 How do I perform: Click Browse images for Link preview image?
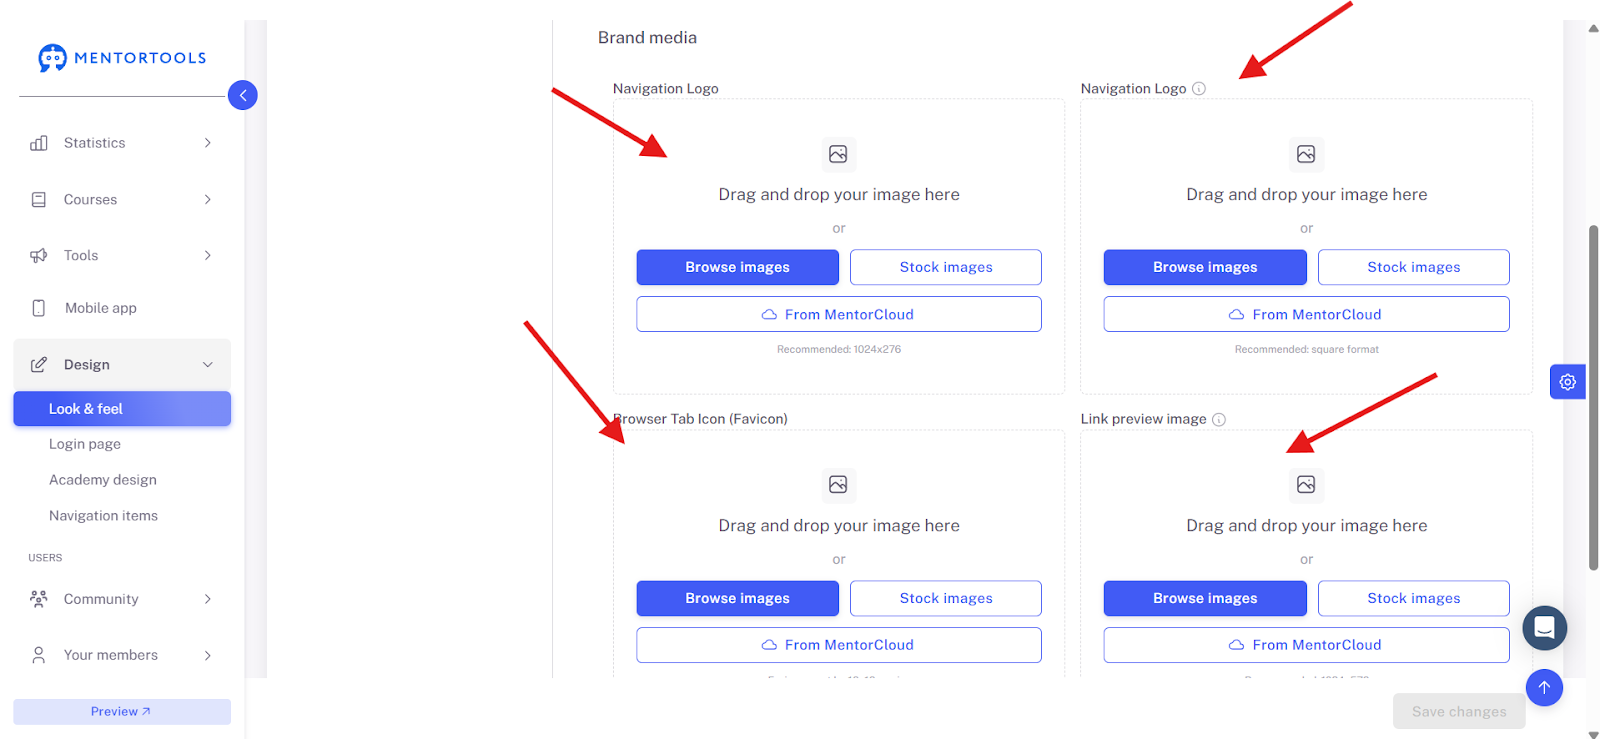[1205, 598]
